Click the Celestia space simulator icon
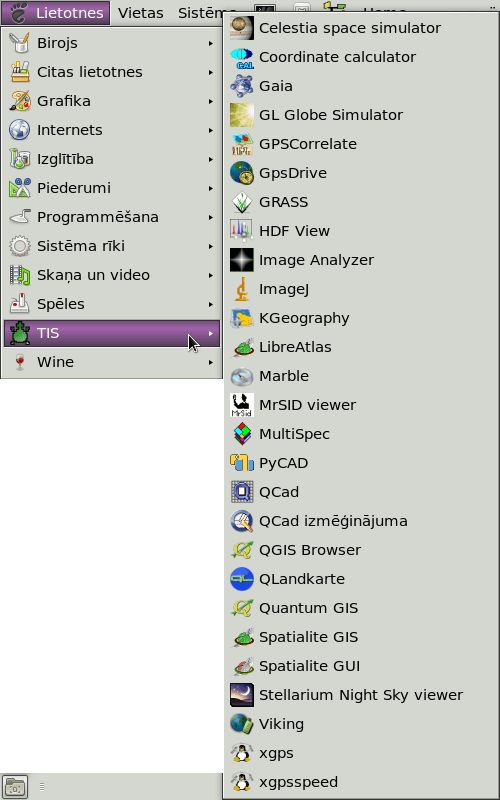 coord(242,28)
